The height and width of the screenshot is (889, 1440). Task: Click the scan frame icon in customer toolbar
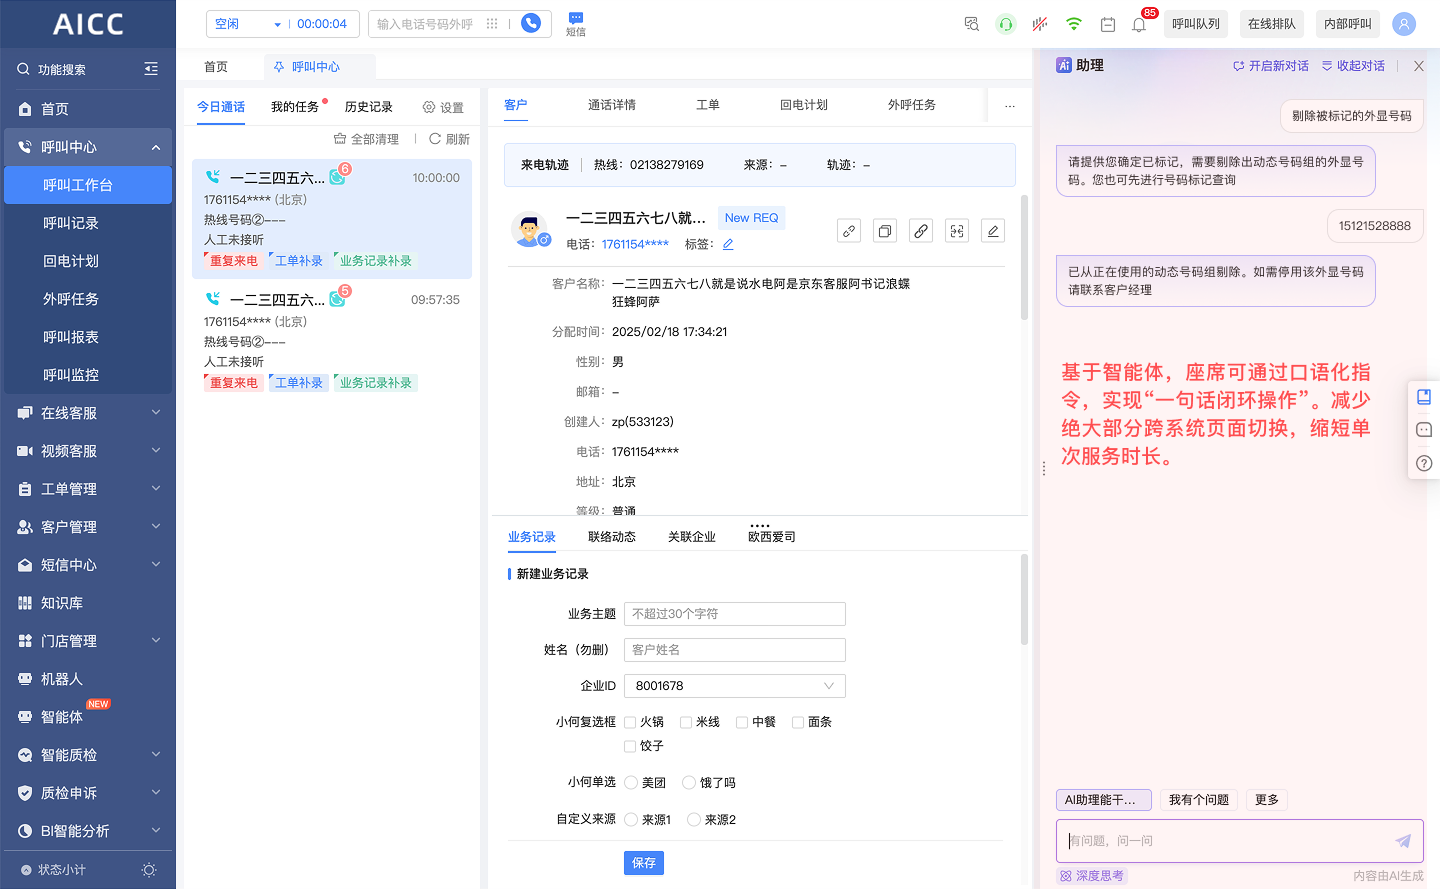pyautogui.click(x=957, y=231)
